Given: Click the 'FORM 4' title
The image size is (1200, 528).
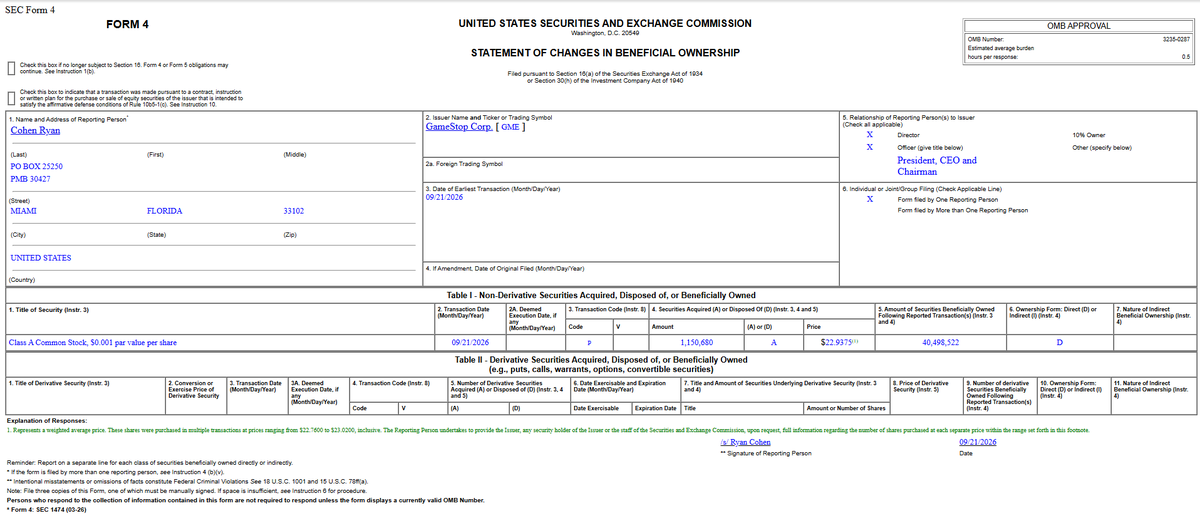Looking at the screenshot, I should click(127, 23).
